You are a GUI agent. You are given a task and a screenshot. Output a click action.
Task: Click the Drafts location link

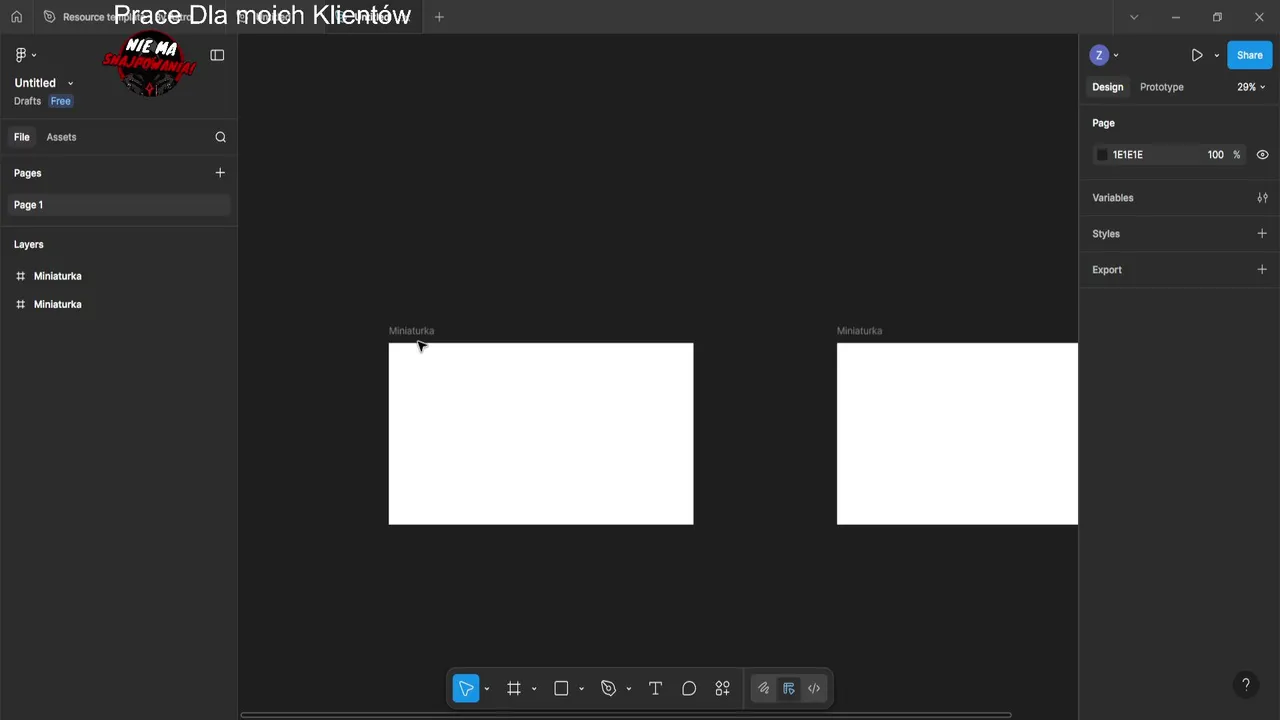[27, 101]
